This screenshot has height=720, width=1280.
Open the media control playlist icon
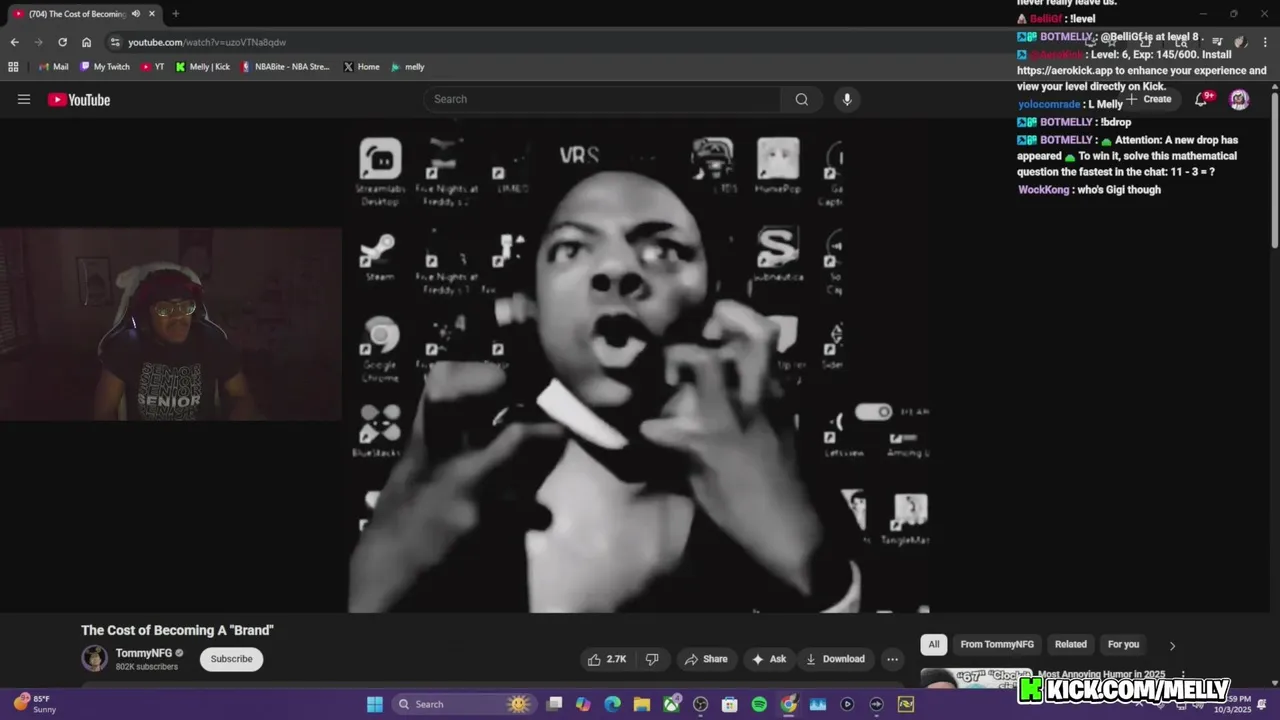(1217, 42)
